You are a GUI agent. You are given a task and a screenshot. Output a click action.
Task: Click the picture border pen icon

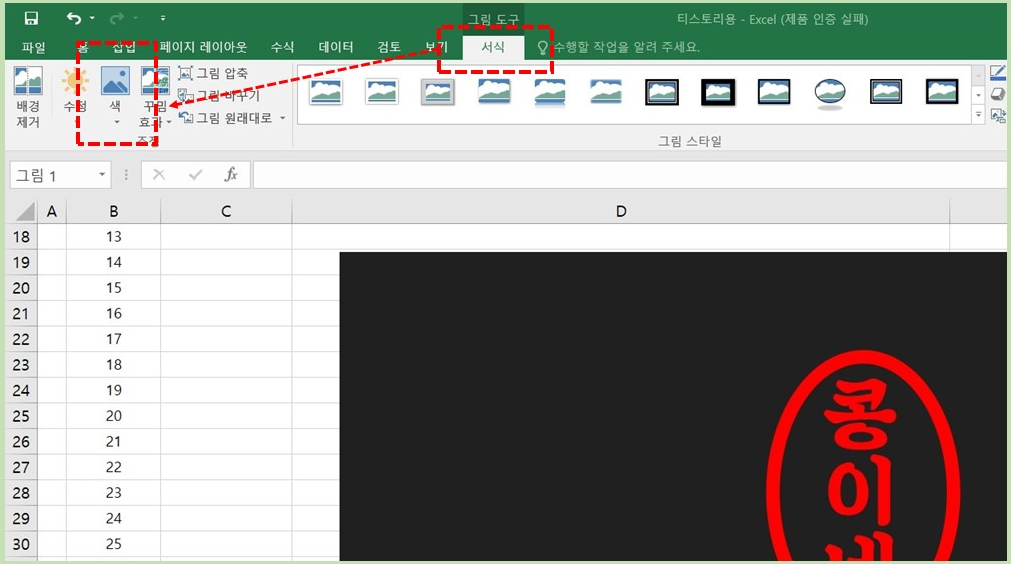coord(997,72)
